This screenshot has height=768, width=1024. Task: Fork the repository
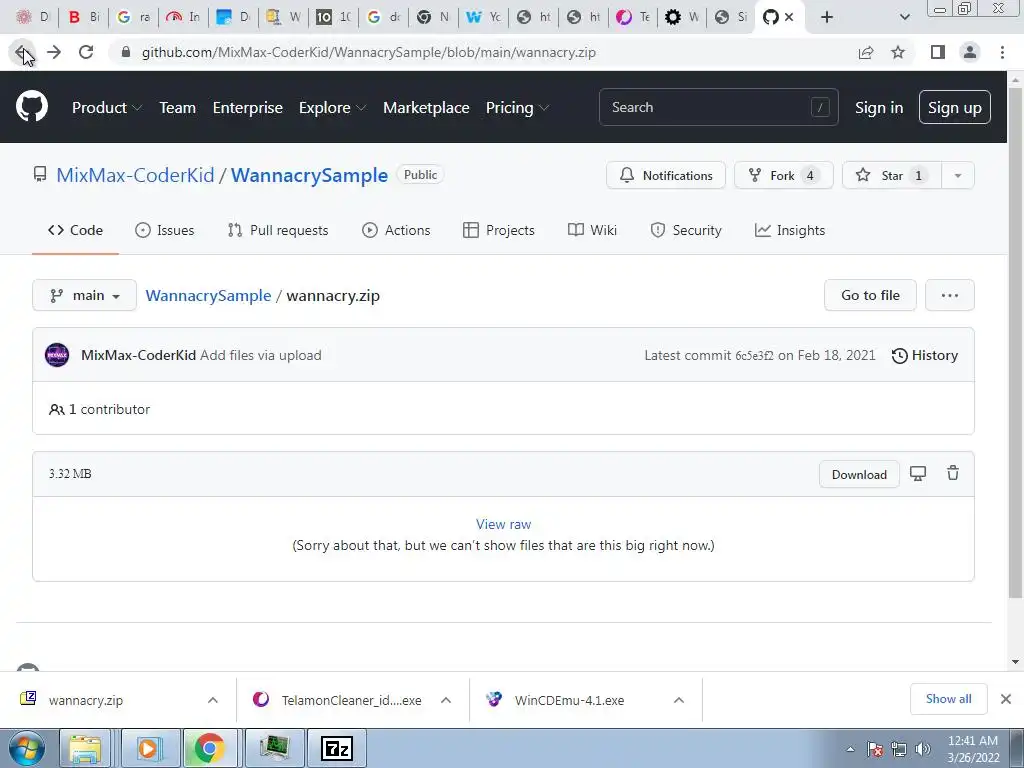(x=784, y=175)
